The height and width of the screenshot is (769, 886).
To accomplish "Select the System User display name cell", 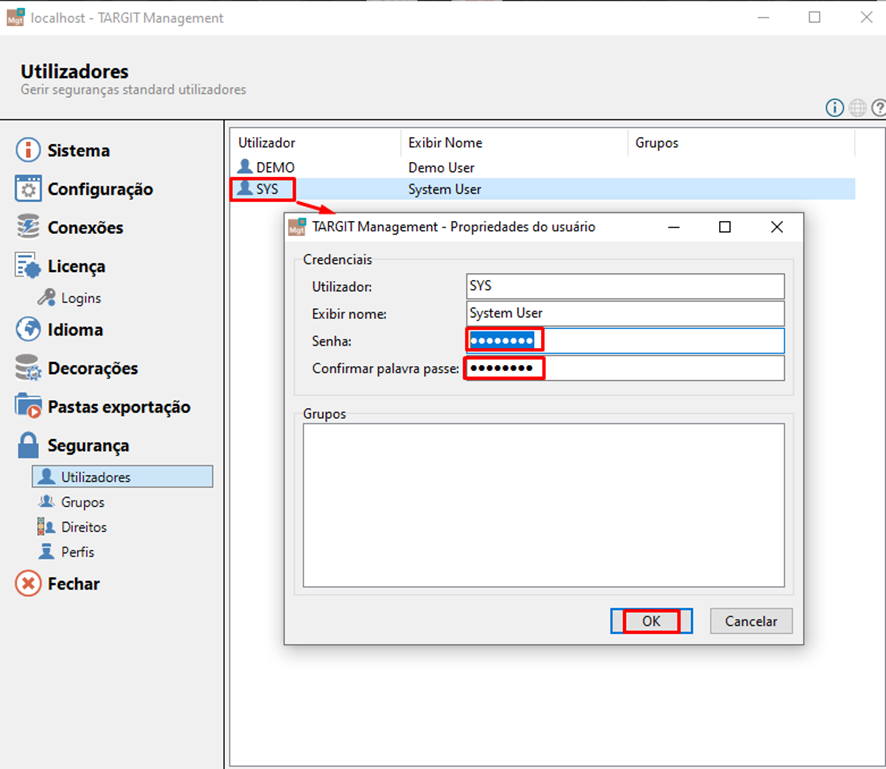I will point(445,189).
